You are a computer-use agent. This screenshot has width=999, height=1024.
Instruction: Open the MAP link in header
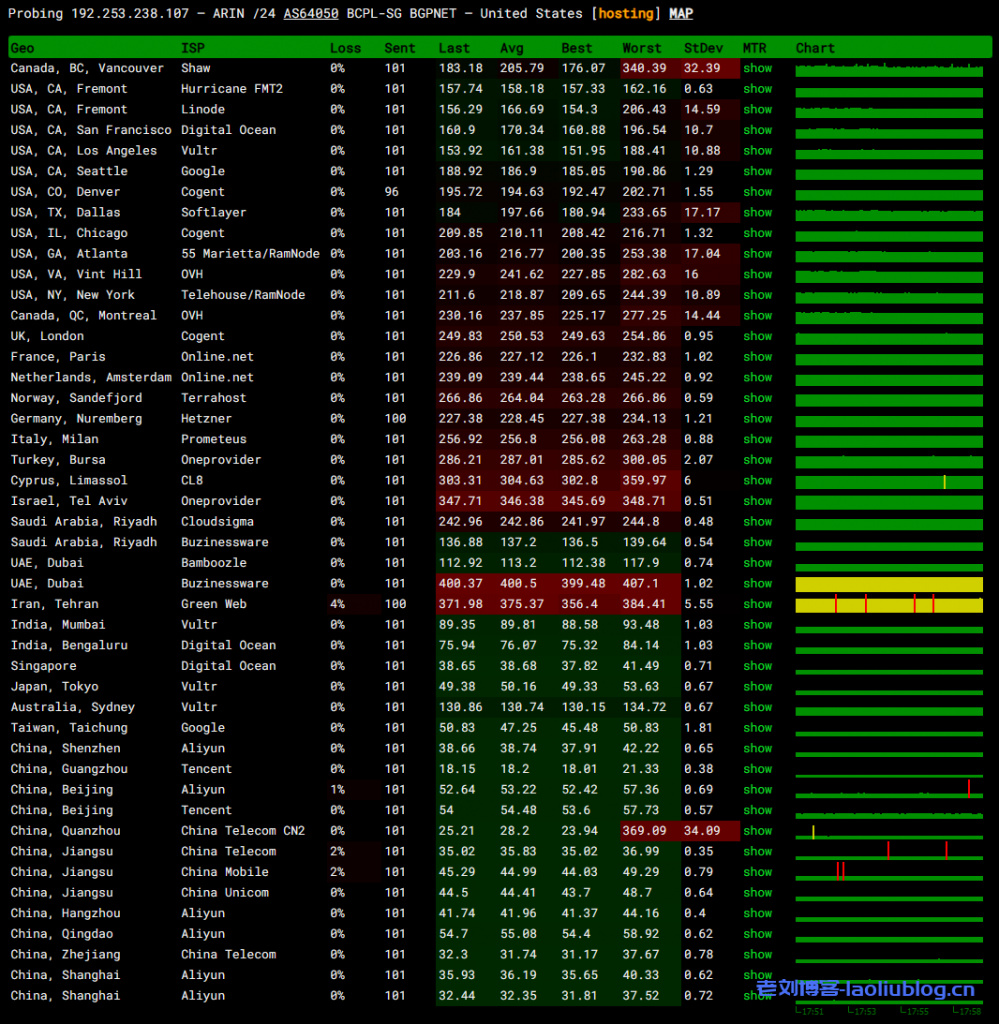pos(681,13)
